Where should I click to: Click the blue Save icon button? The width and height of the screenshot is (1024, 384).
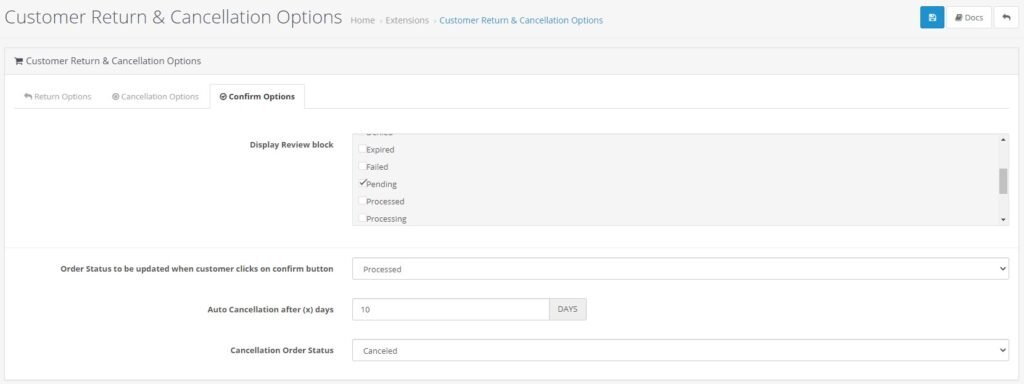932,18
